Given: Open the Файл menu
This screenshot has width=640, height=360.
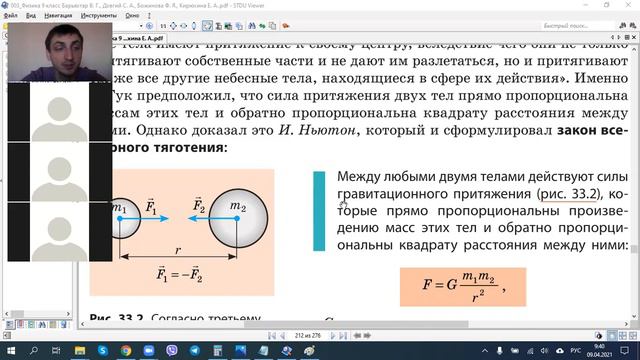Looking at the screenshot, I should (10, 16).
